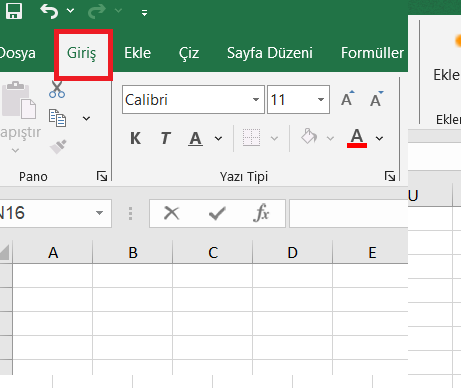Confirm entry with the checkmark icon
This screenshot has width=461, height=388.
(x=217, y=213)
